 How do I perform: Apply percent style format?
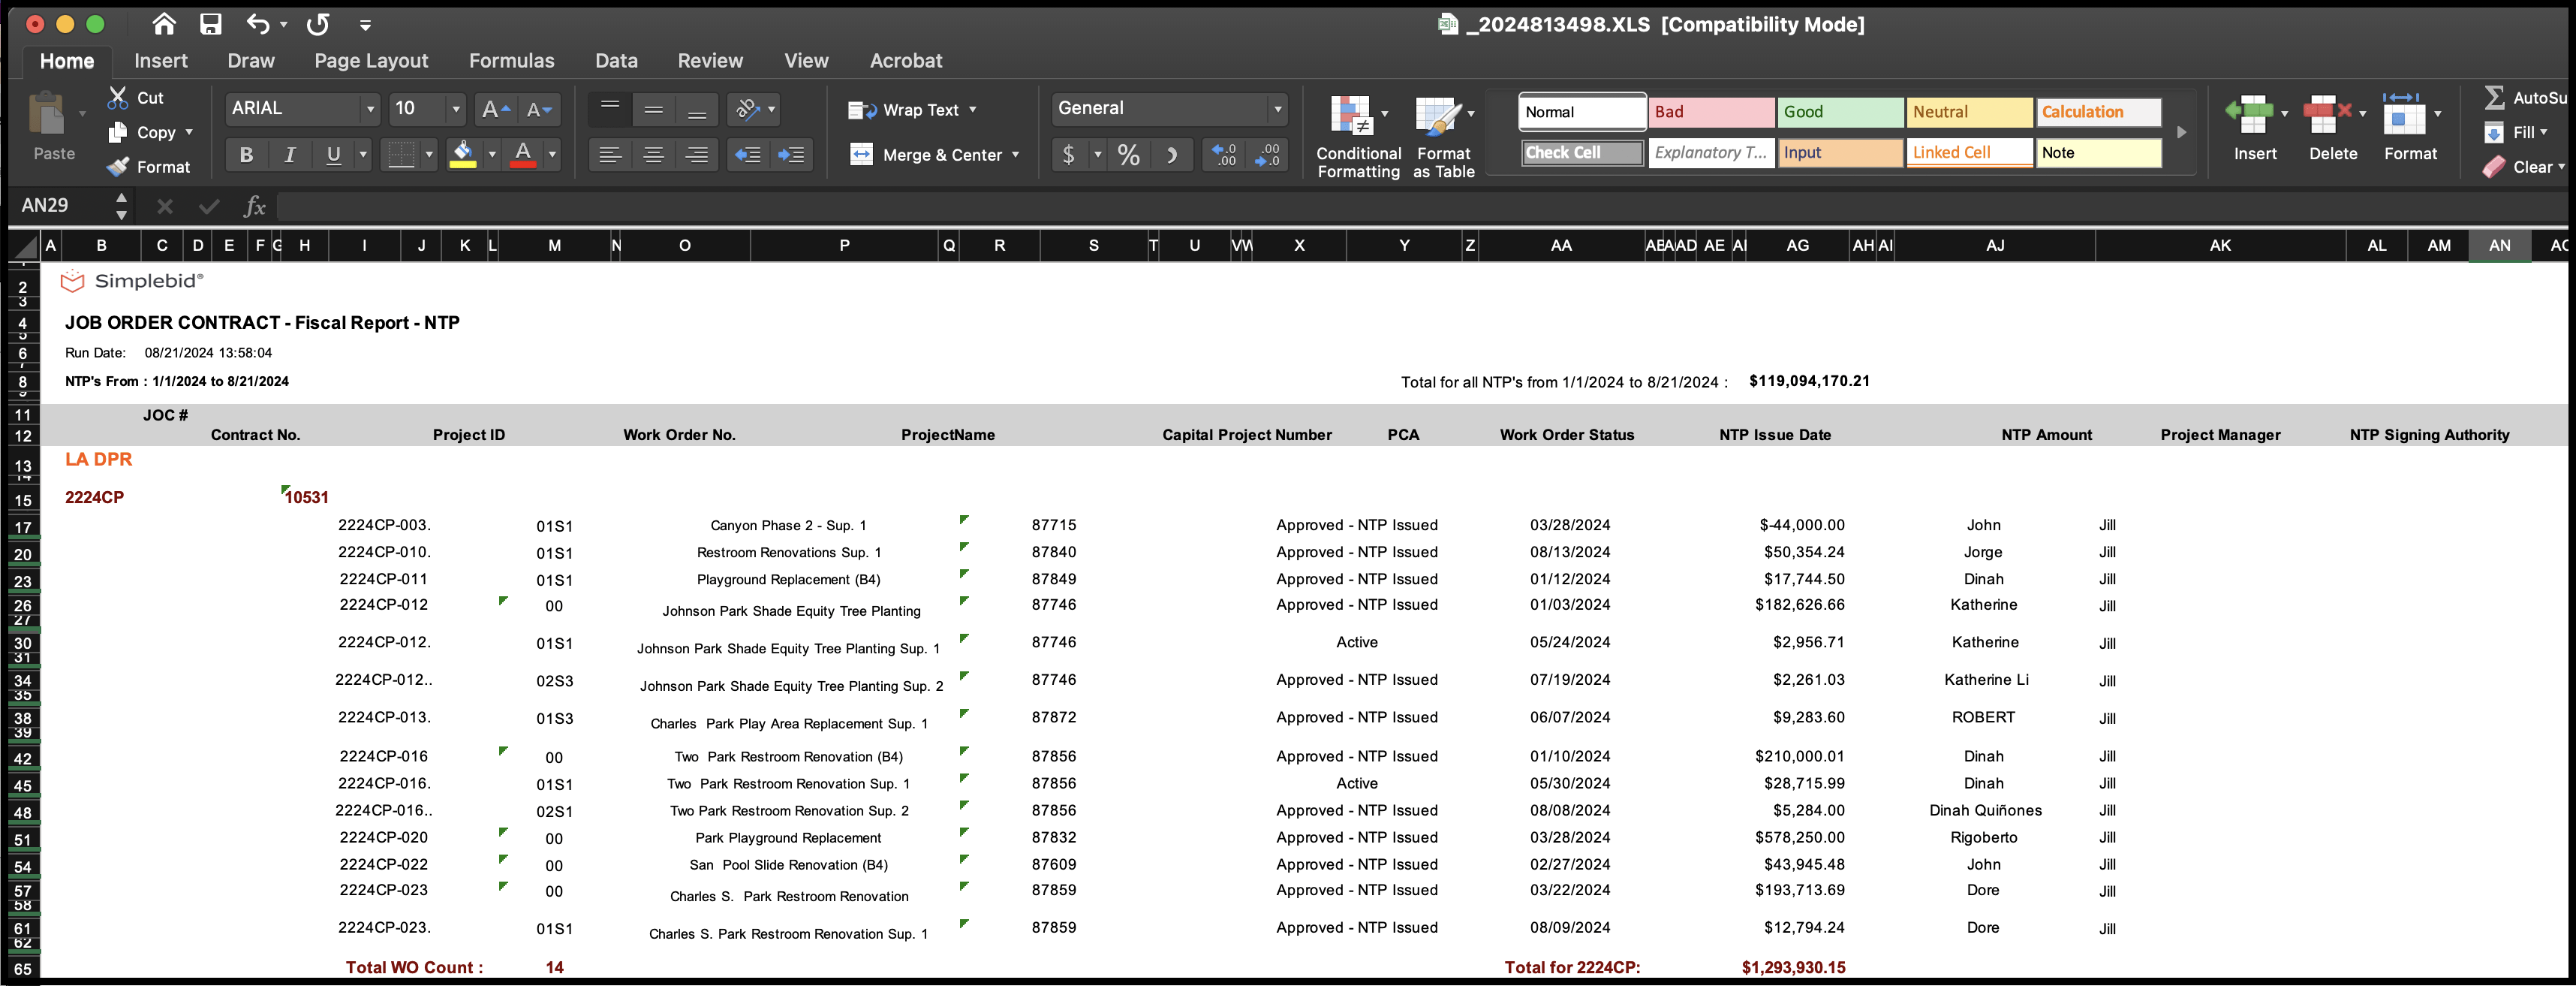(x=1129, y=155)
